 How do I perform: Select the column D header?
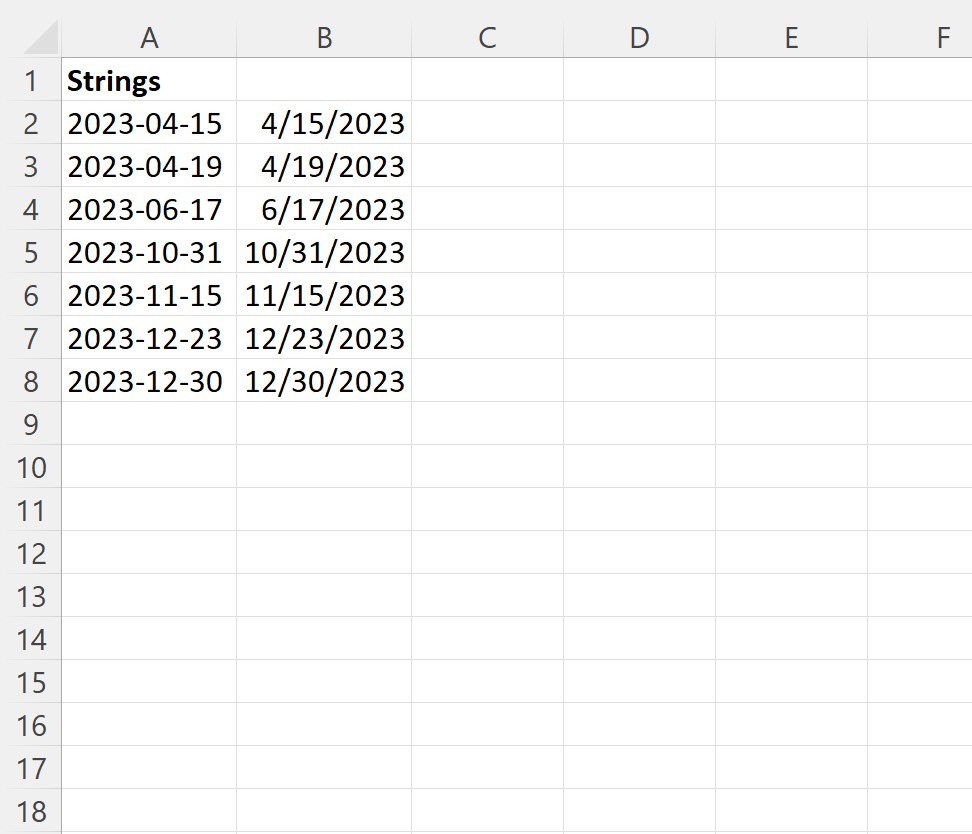(x=639, y=38)
